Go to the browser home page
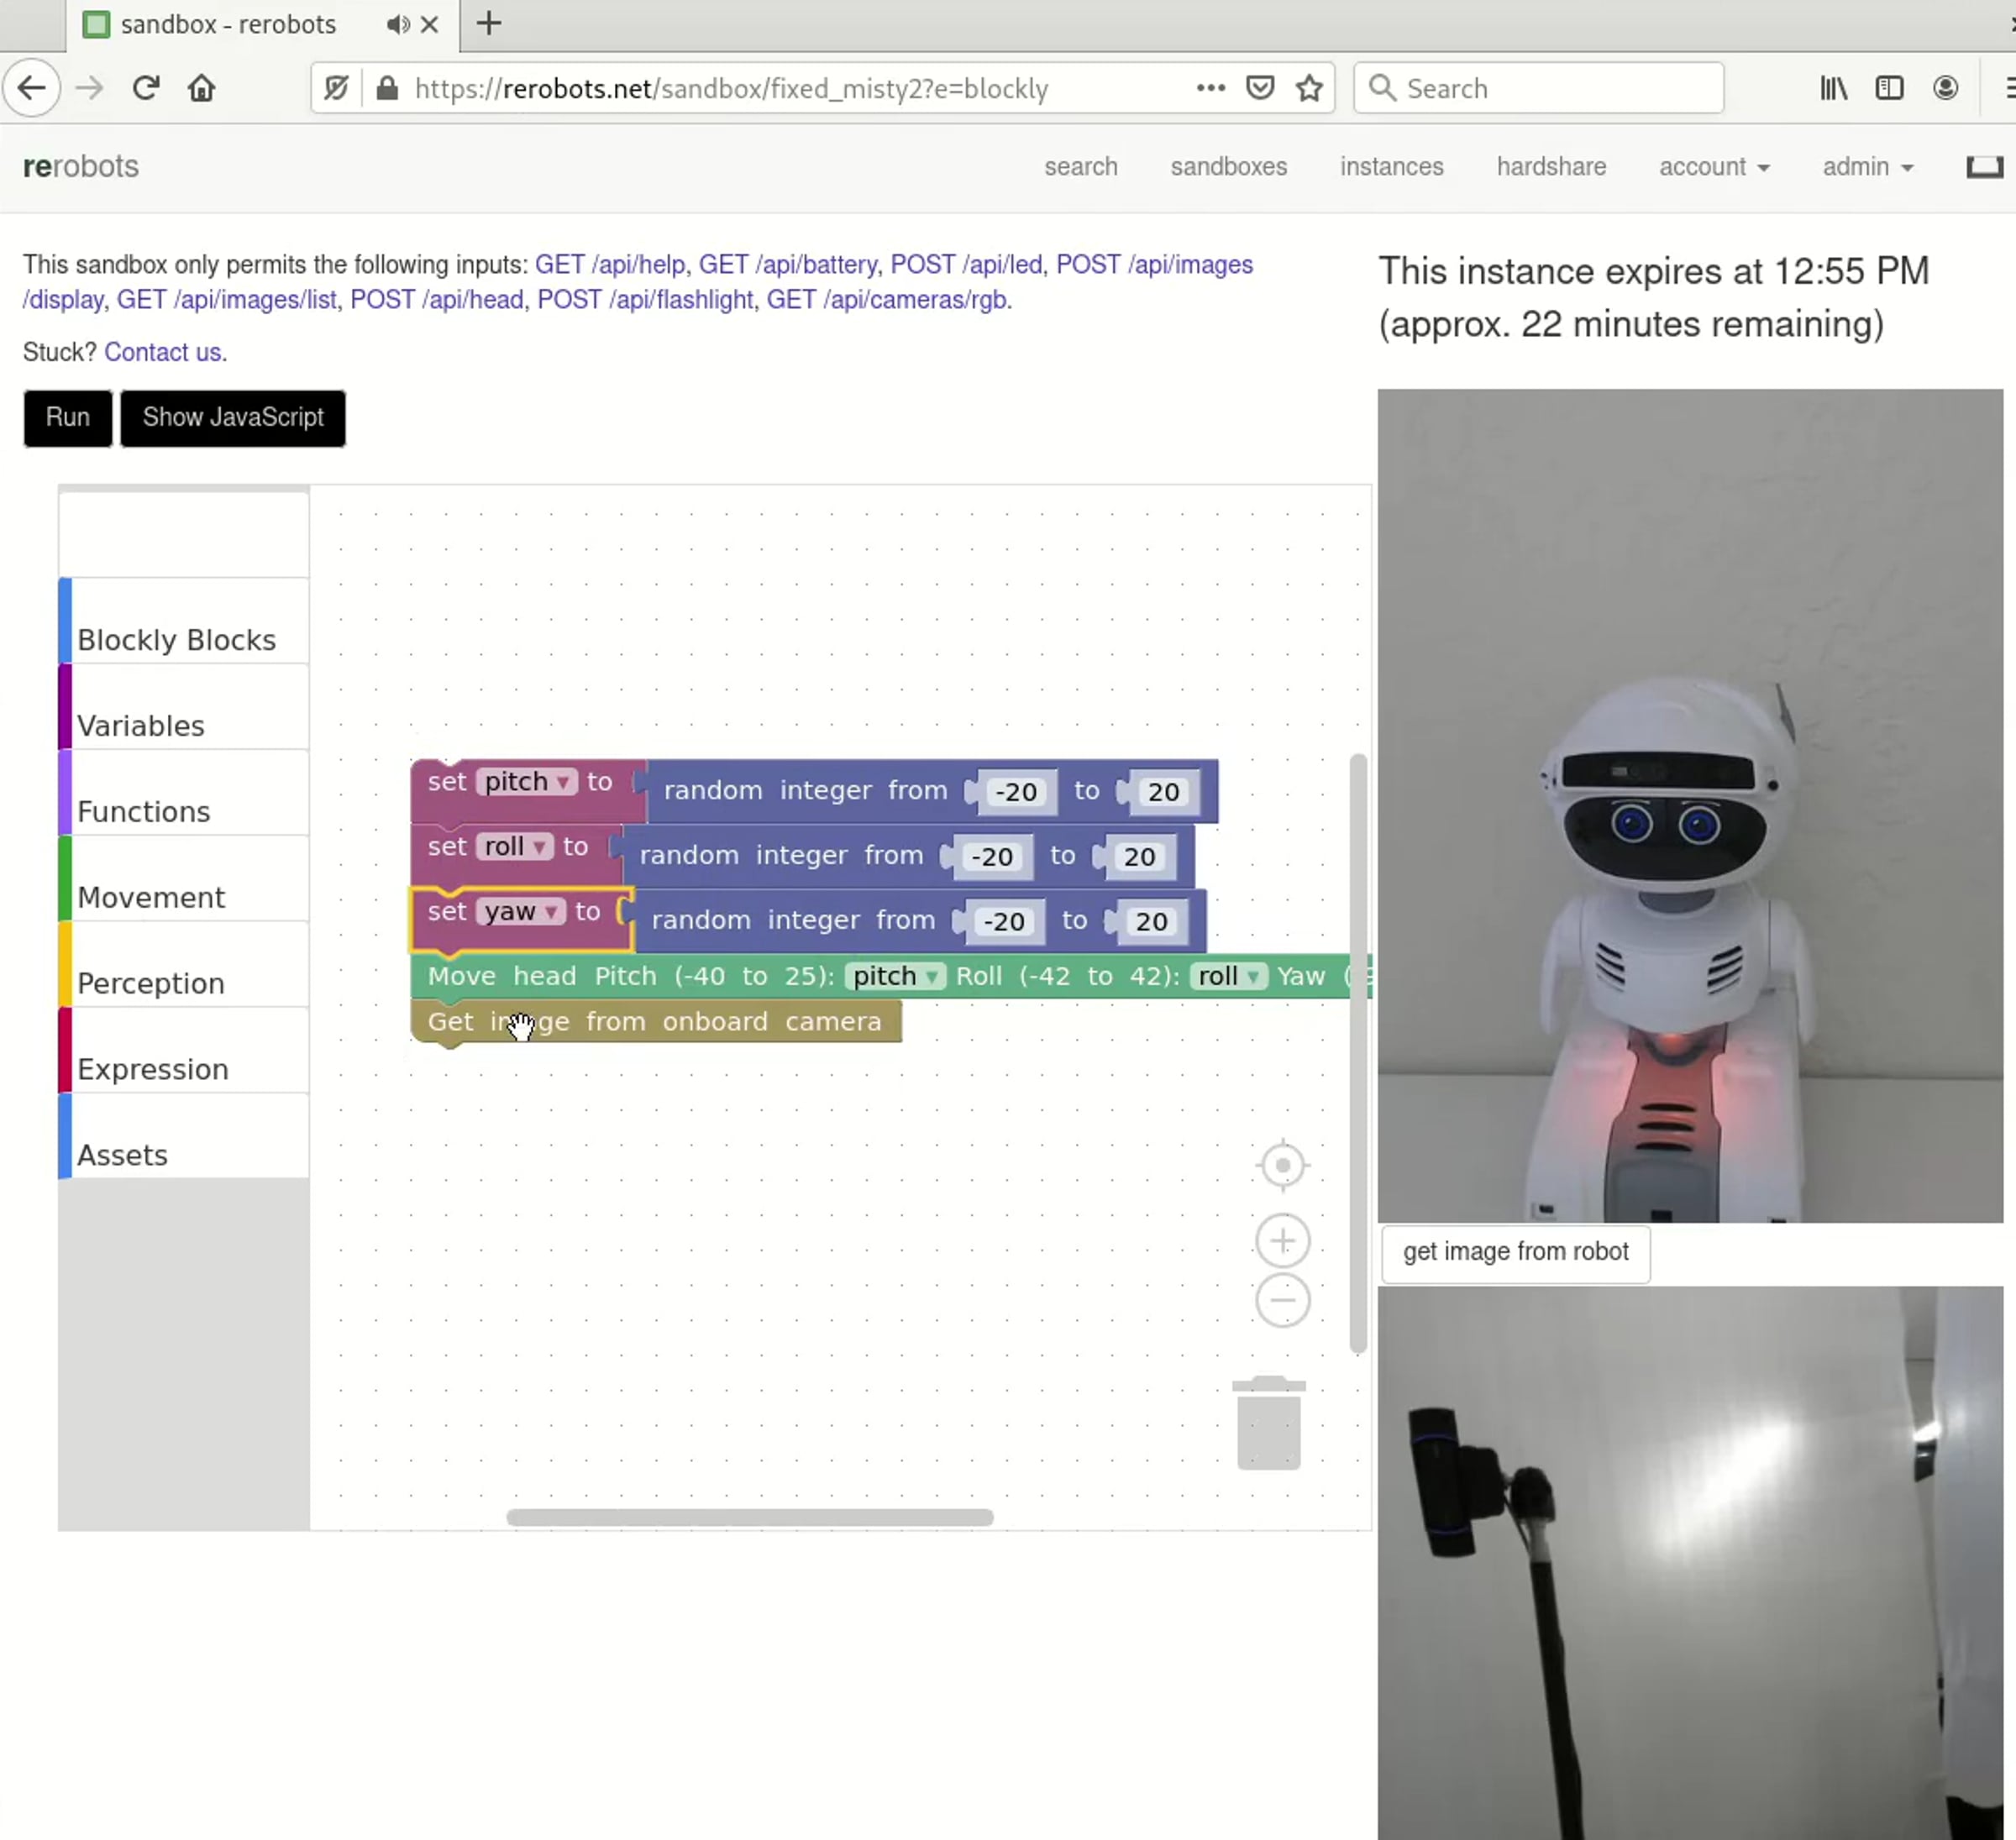This screenshot has width=2016, height=1840. tap(201, 88)
